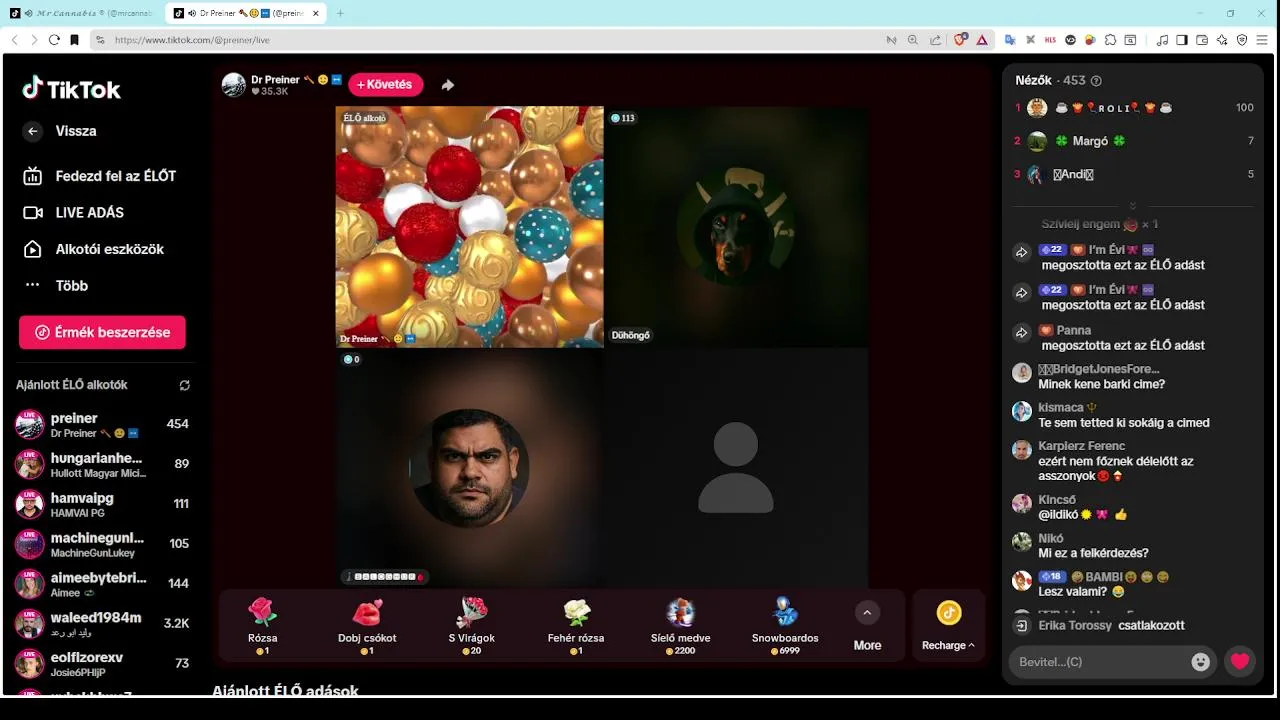The height and width of the screenshot is (720, 1280).
Task: Open preiner live in sidebar
Action: click(102, 424)
